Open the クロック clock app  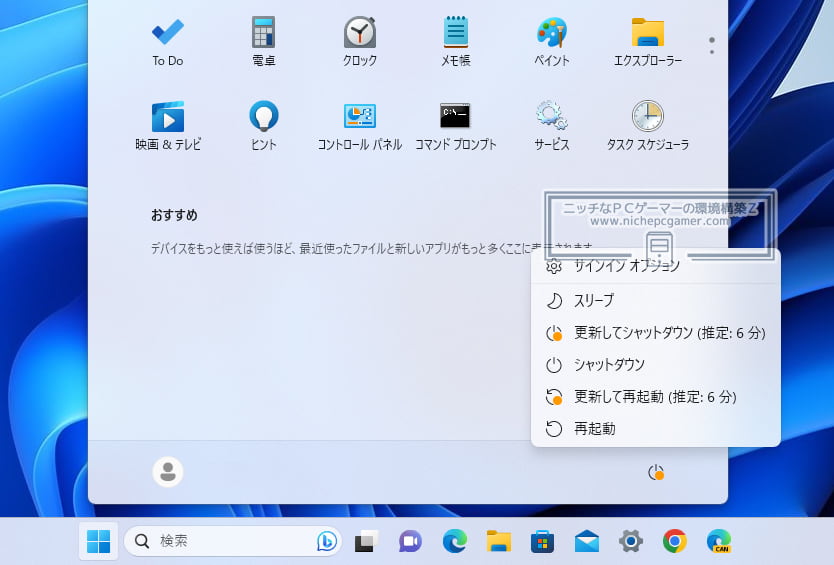coord(359,40)
